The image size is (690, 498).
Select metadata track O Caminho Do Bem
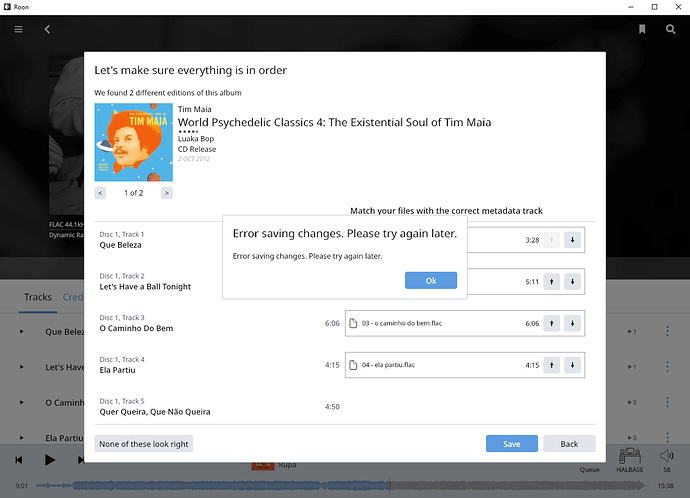point(136,328)
